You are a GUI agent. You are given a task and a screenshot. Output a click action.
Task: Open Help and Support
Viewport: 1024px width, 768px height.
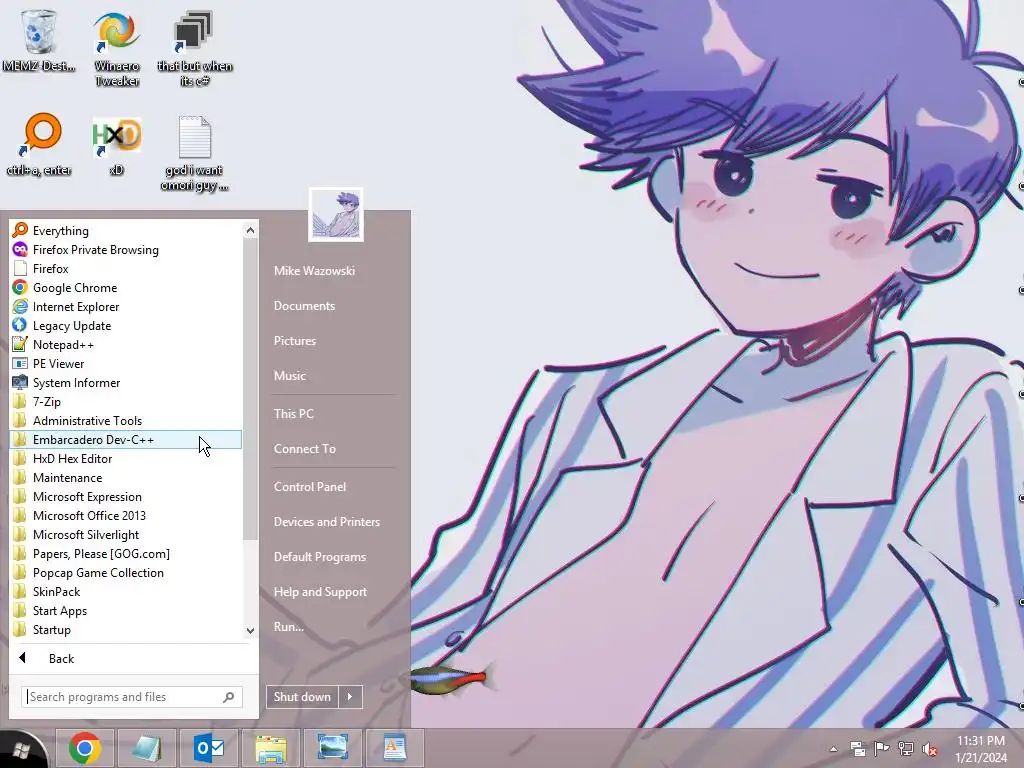click(320, 592)
